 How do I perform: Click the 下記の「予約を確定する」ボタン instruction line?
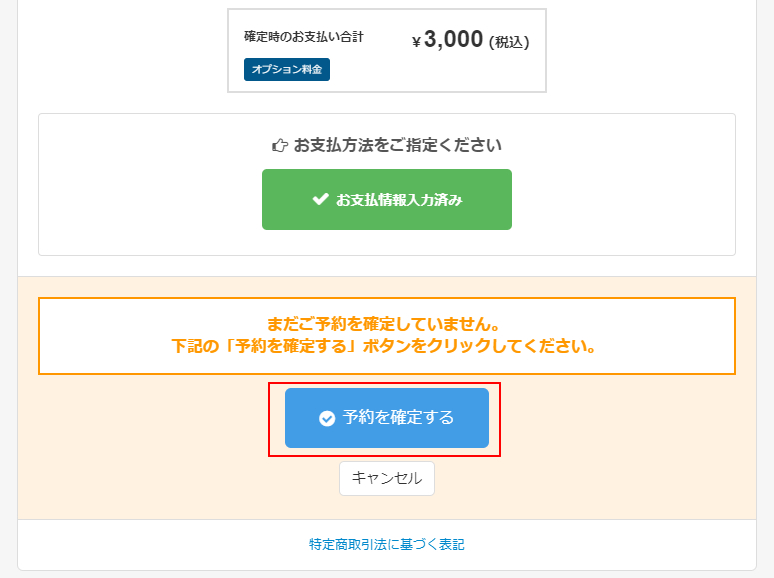point(386,348)
